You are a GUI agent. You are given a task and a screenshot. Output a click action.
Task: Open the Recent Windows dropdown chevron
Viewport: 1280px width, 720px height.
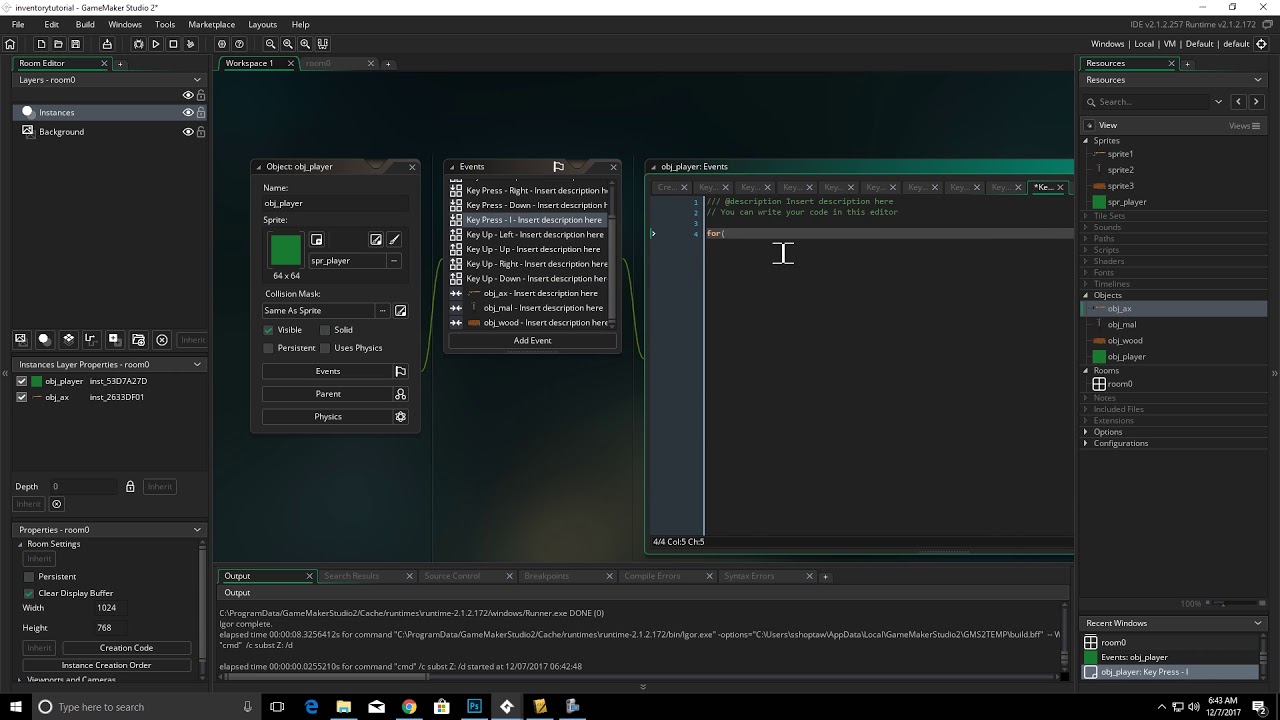[x=1258, y=624]
